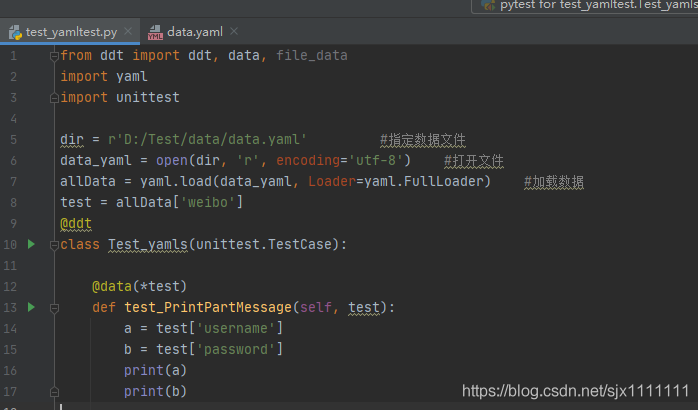The height and width of the screenshot is (410, 698).
Task: Click the pytest run configuration icon
Action: (x=488, y=5)
